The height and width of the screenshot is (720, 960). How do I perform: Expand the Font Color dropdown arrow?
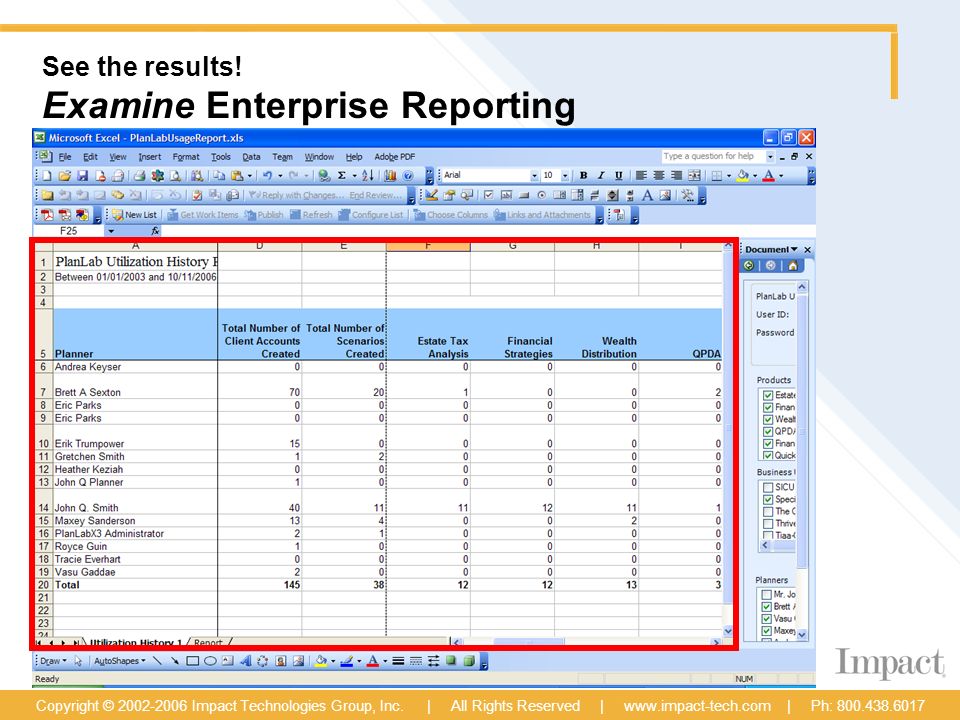pyautogui.click(x=781, y=176)
